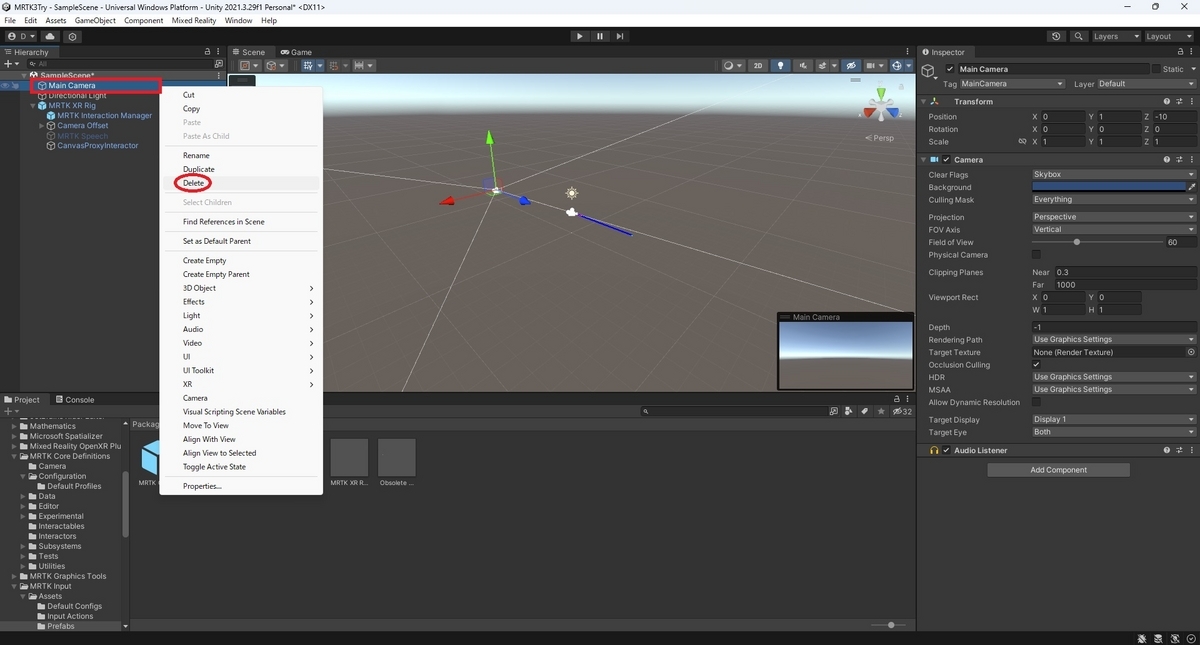
Task: Collapse MRTK XR Rig in Hierarchy
Action: (x=33, y=105)
